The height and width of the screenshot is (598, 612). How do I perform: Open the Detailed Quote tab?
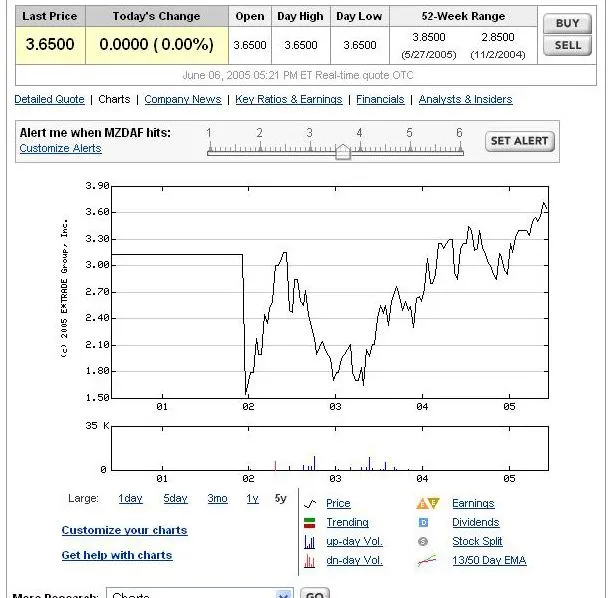point(49,100)
